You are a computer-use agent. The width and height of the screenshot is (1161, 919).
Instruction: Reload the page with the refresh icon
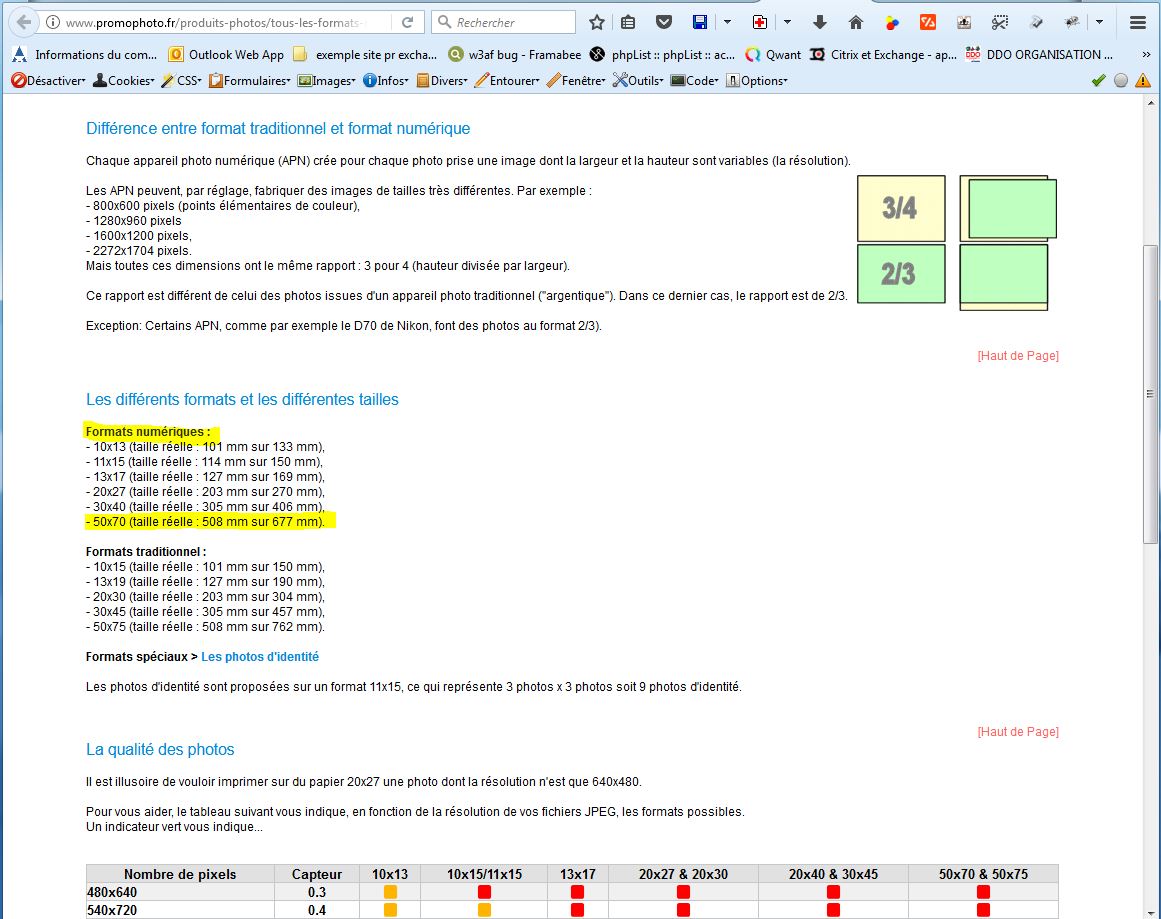tap(408, 22)
